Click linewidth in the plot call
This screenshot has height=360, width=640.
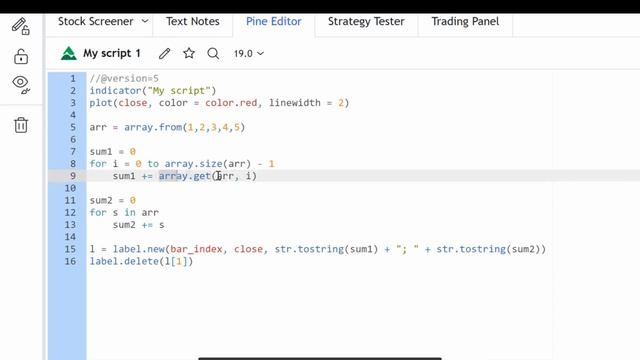[x=295, y=103]
